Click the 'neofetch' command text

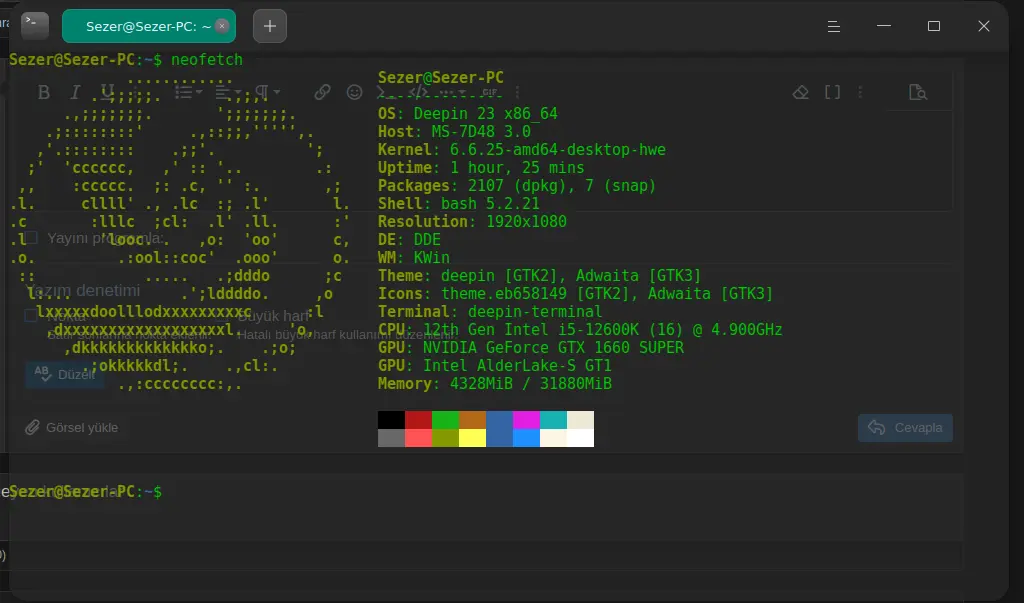click(206, 59)
